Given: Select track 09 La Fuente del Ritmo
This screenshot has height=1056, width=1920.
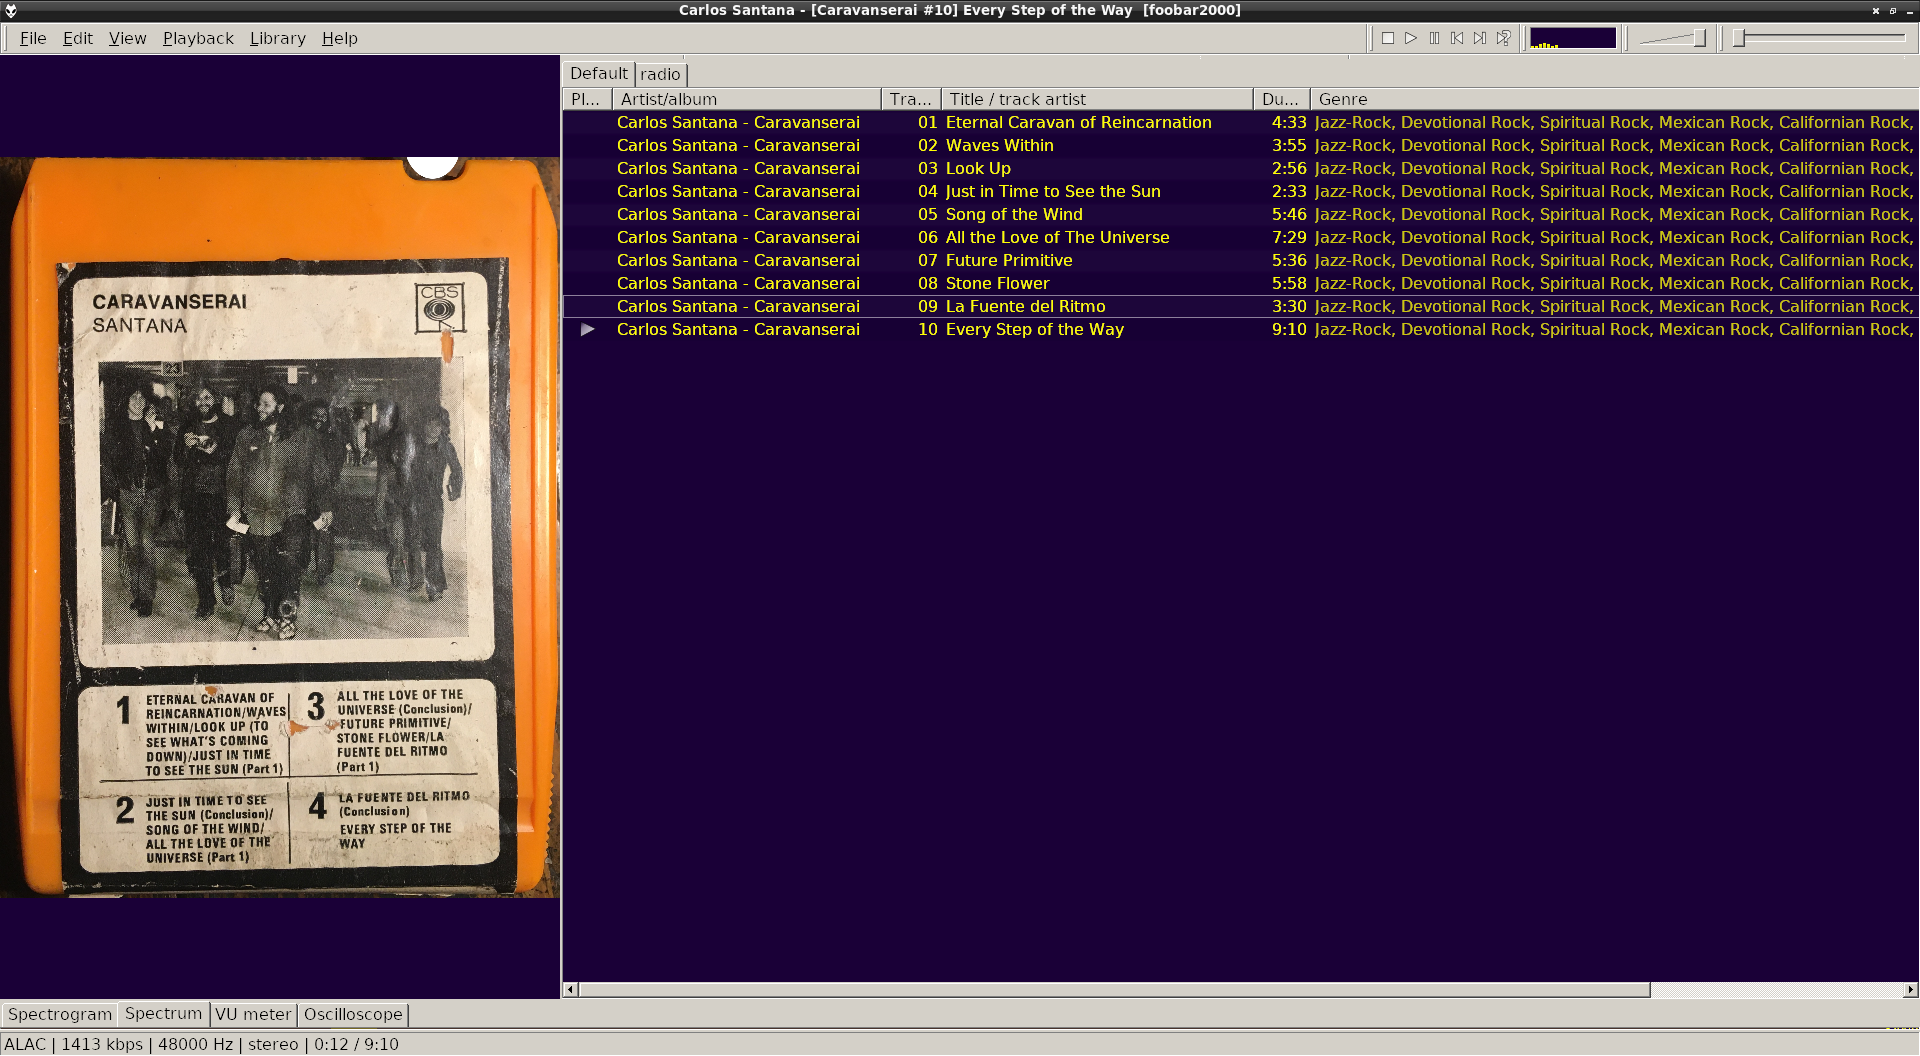Looking at the screenshot, I should (x=1240, y=306).
